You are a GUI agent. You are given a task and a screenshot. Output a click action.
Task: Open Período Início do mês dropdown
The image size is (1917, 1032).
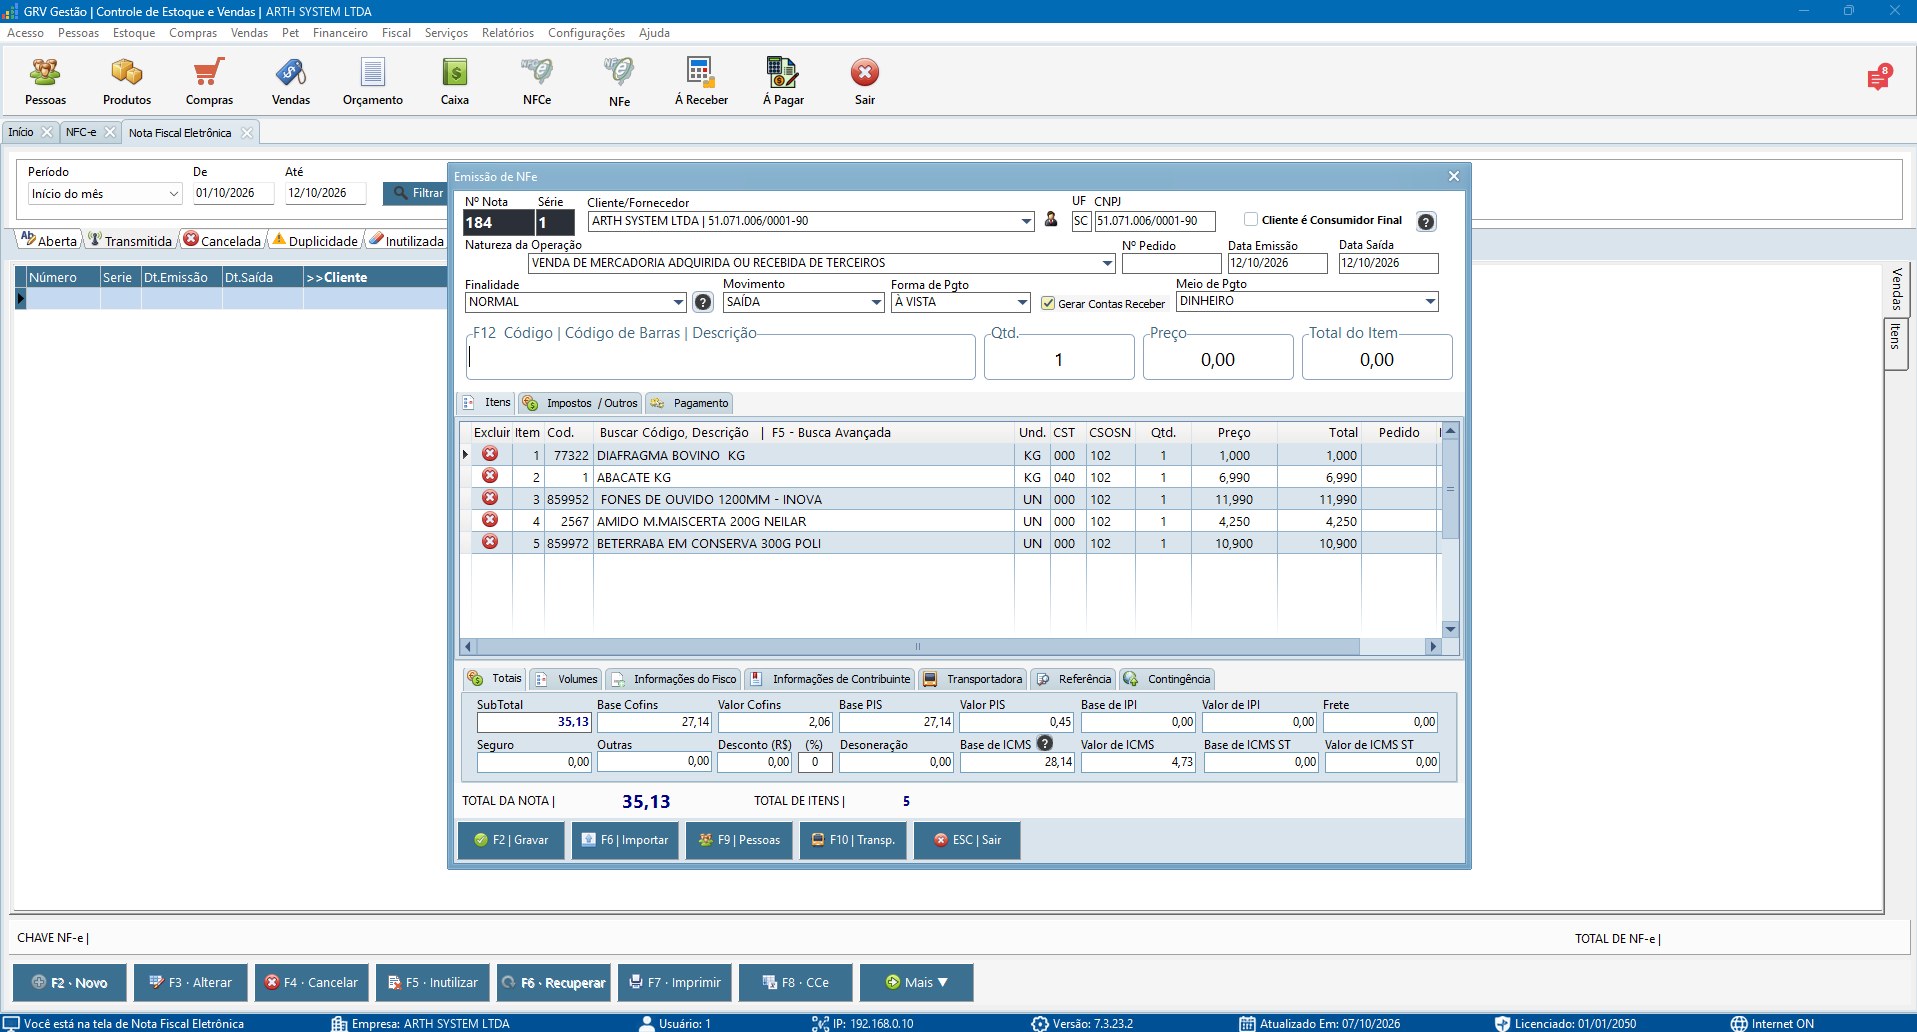point(174,194)
